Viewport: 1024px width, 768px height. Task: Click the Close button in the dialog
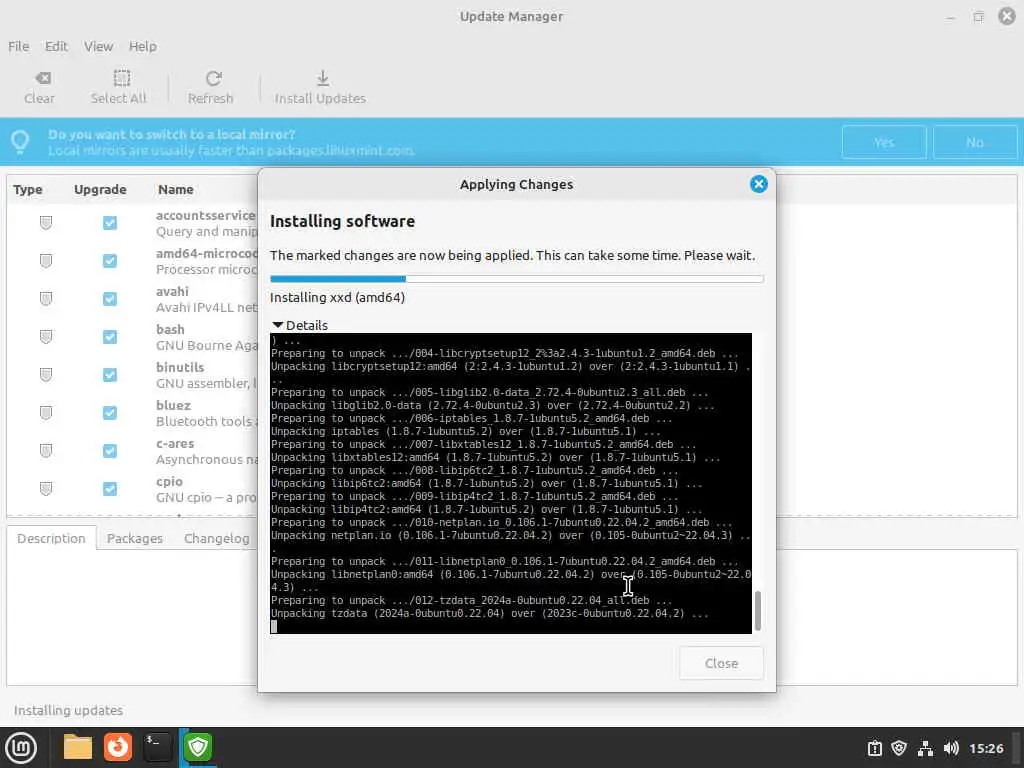click(x=721, y=663)
